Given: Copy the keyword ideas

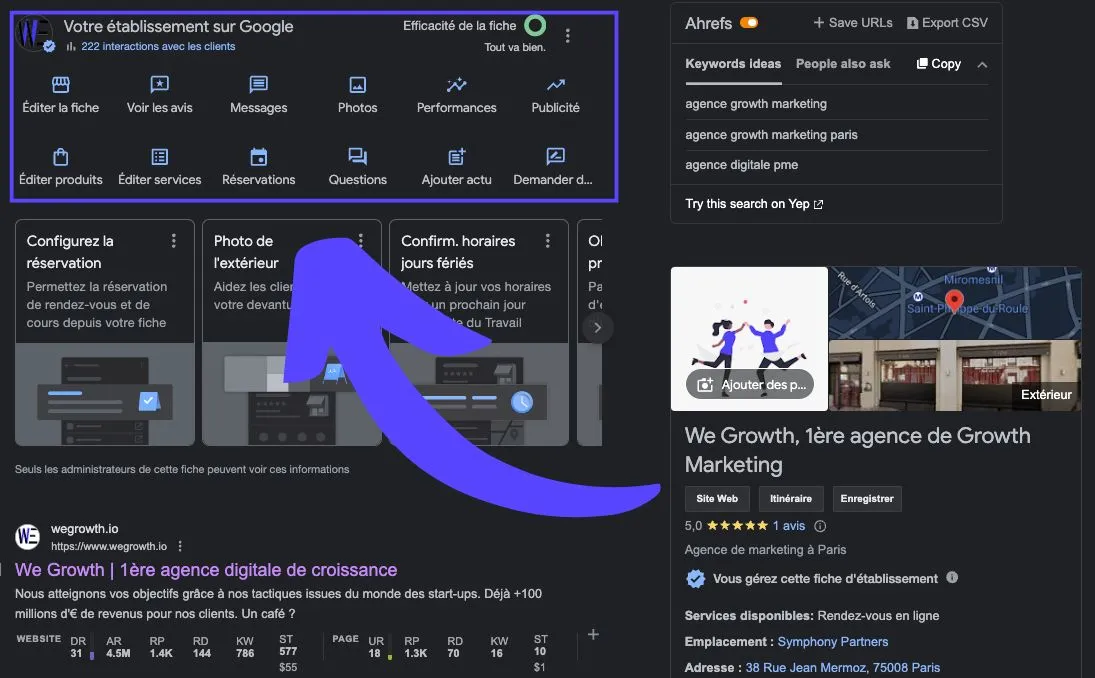Looking at the screenshot, I should [x=939, y=64].
